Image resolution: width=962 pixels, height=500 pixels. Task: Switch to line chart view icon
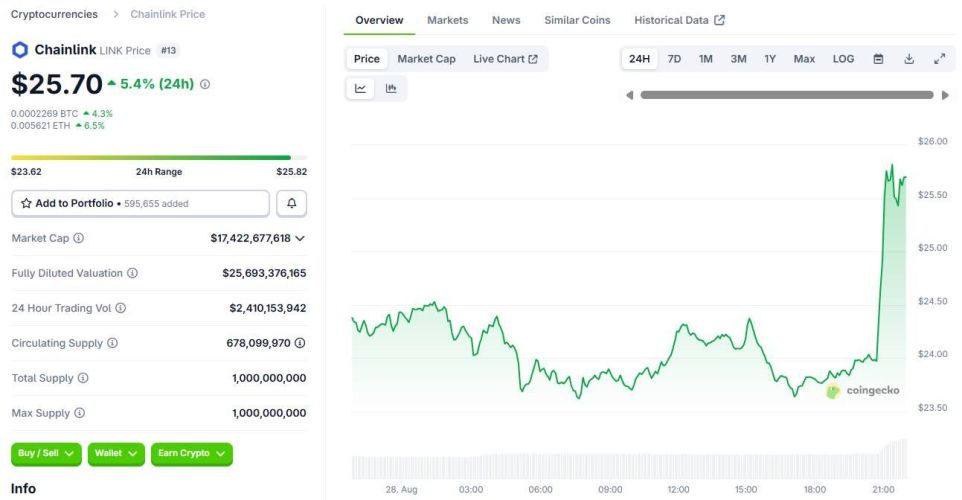coord(361,88)
